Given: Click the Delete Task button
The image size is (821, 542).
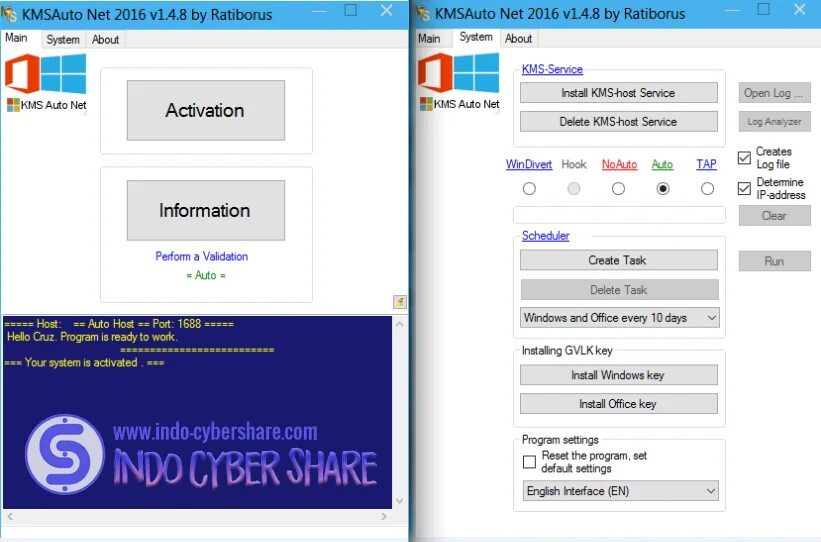Looking at the screenshot, I should pos(618,289).
